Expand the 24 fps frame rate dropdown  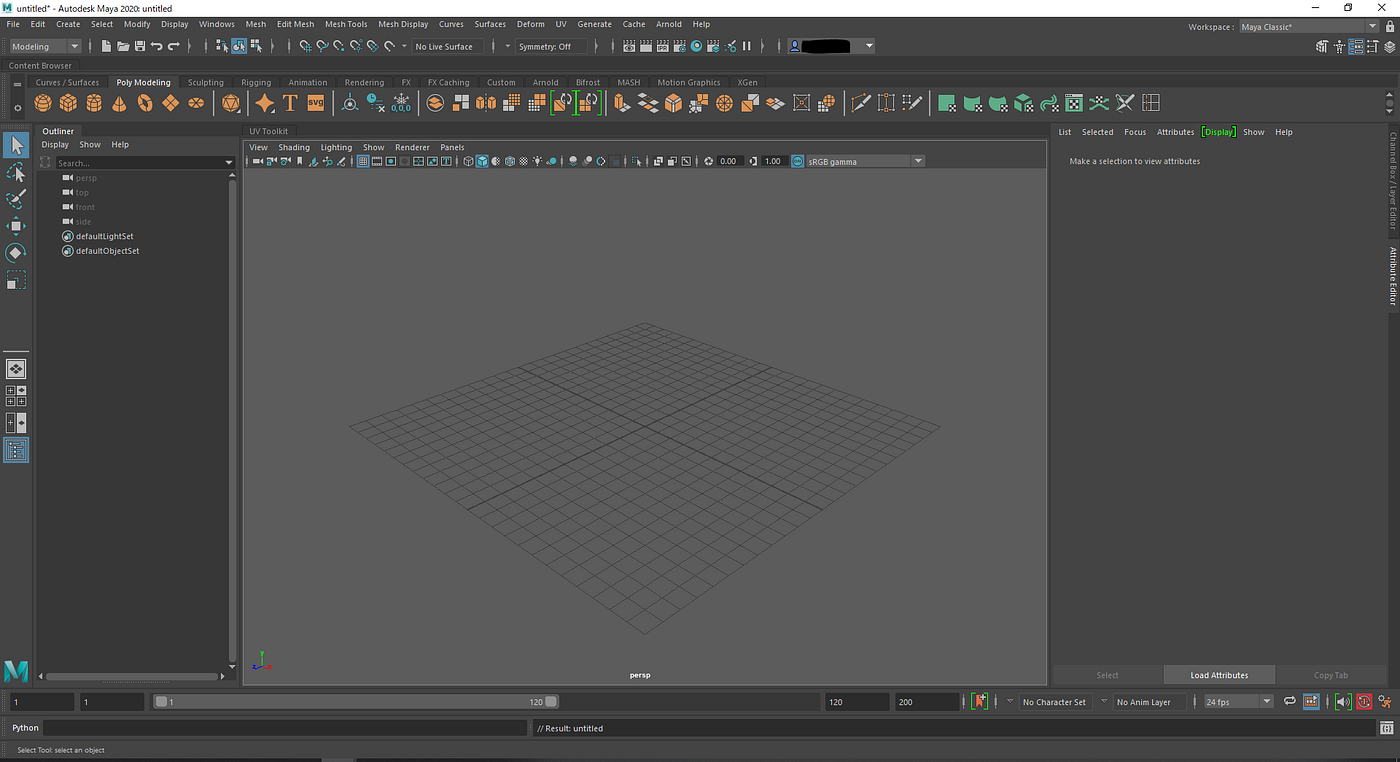[x=1266, y=702]
